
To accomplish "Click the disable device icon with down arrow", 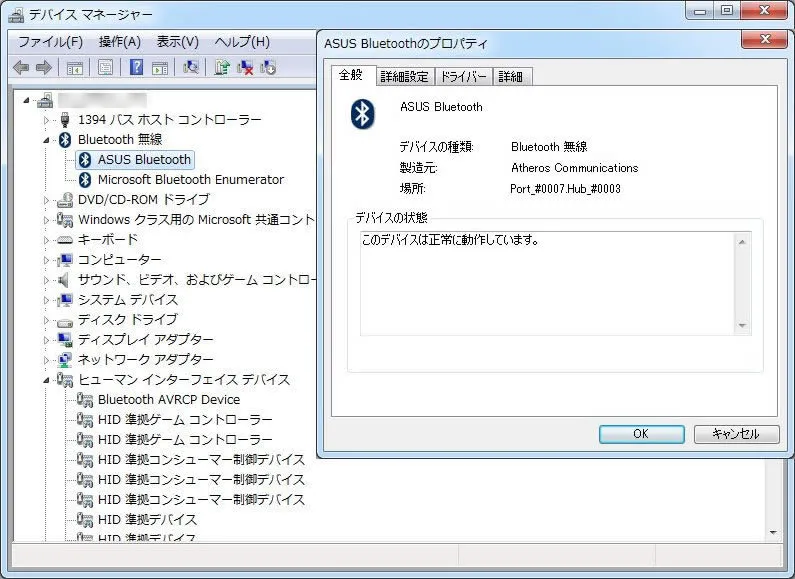I will tap(268, 67).
